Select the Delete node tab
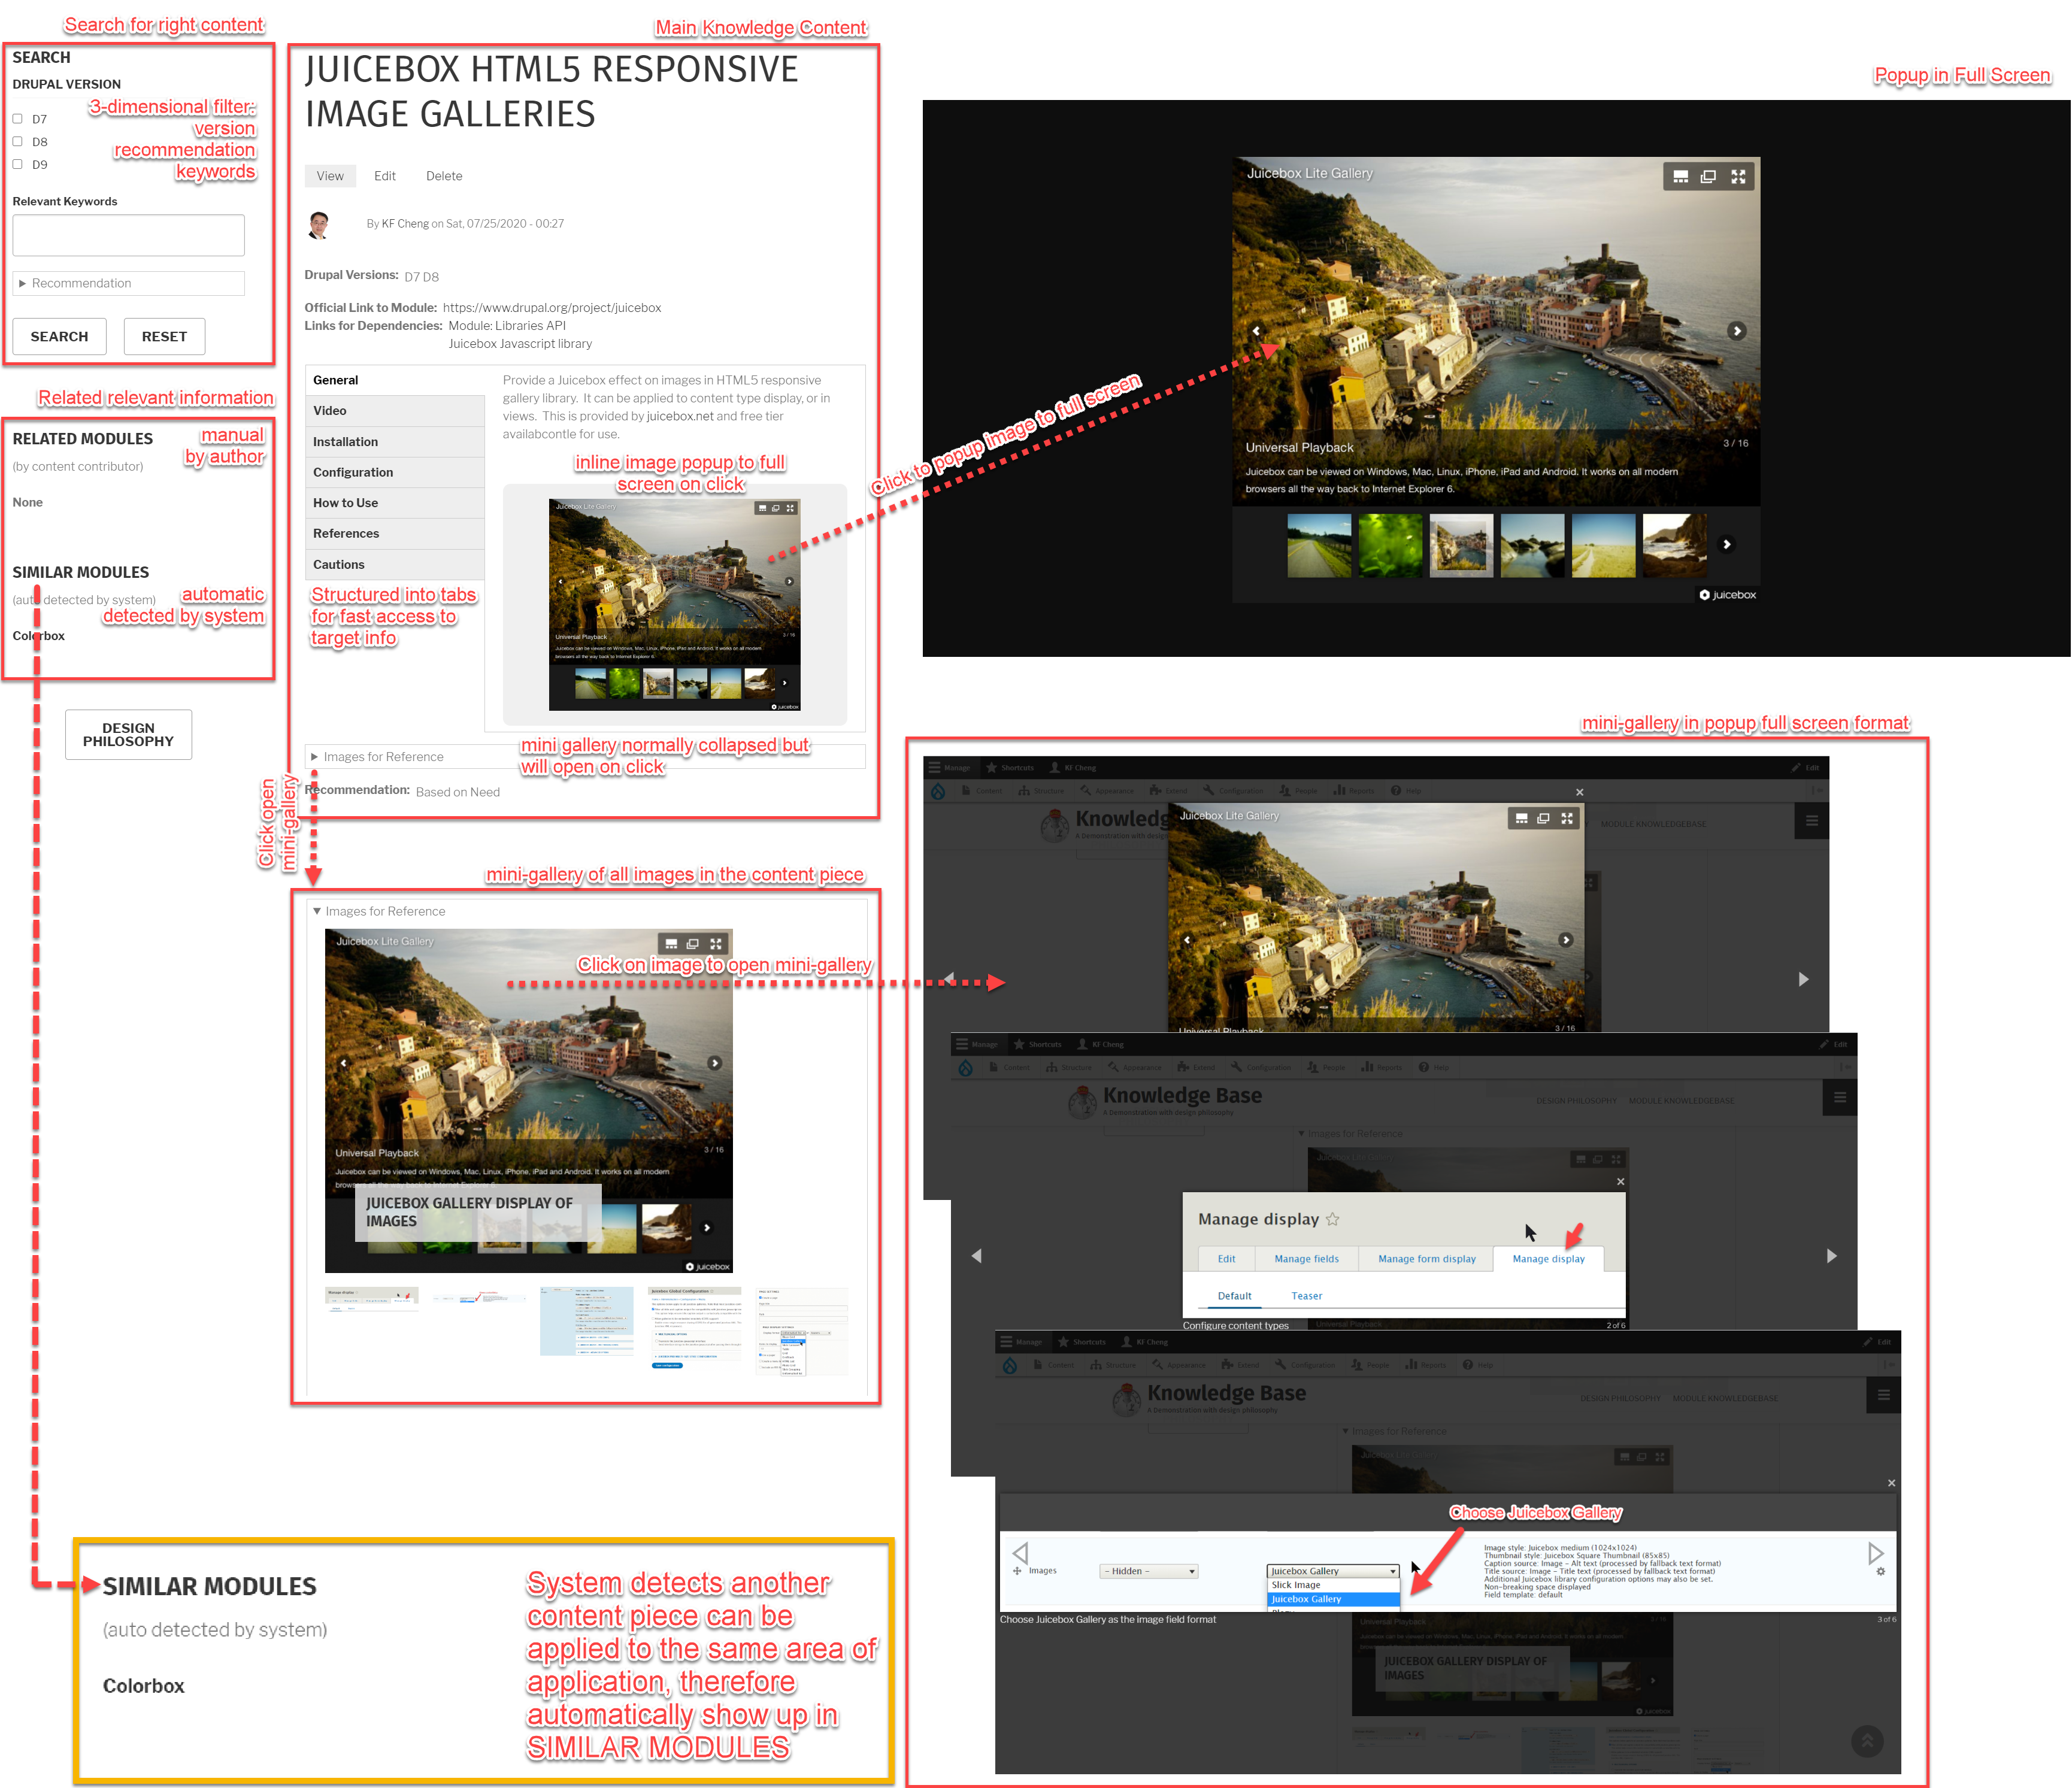This screenshot has width=2072, height=1788. pyautogui.click(x=444, y=176)
